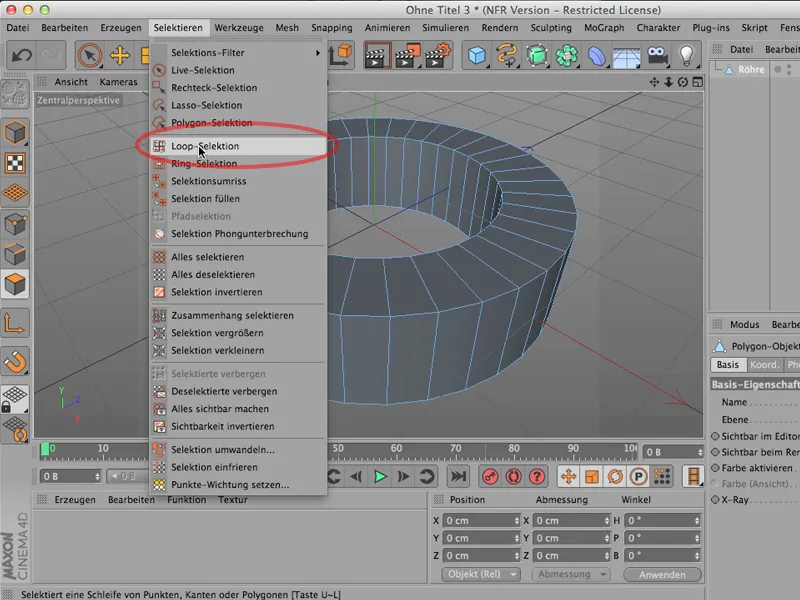Toggle 'Sichtbar im Editor' radio option
Image resolution: width=800 pixels, height=600 pixels.
tap(716, 436)
